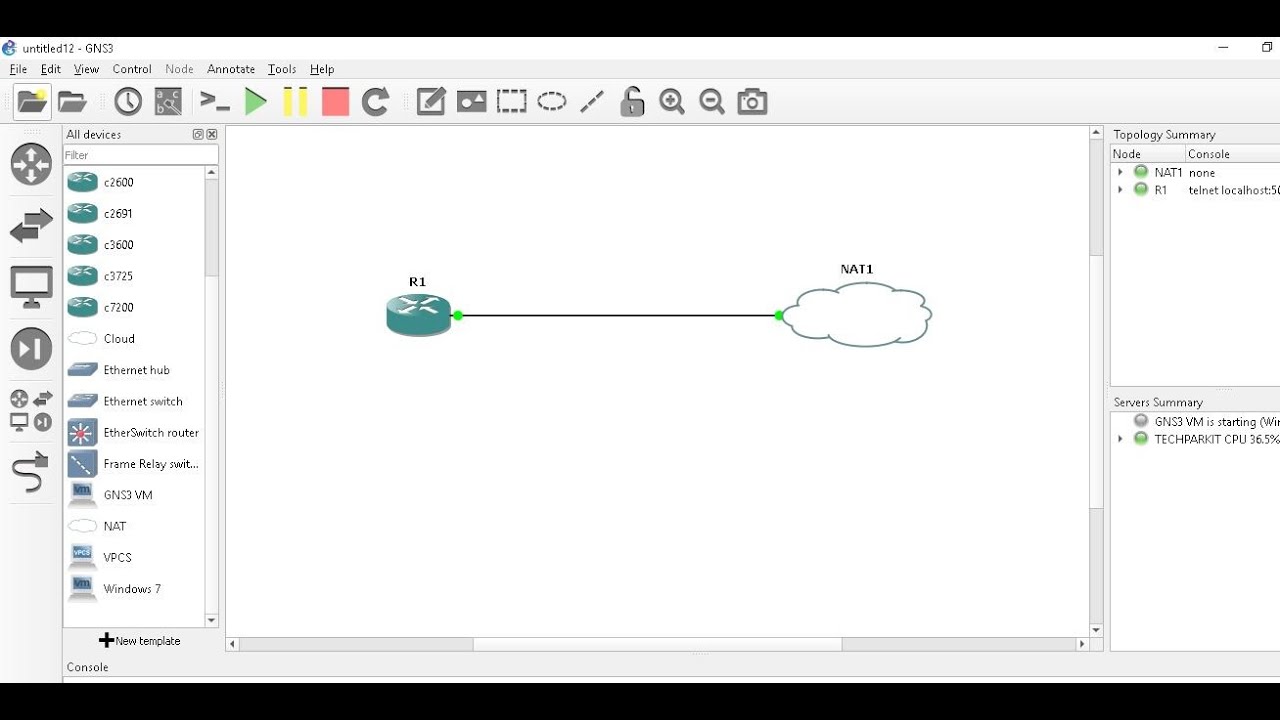This screenshot has width=1280, height=720.
Task: Select the draw ellipse tool
Action: coord(552,101)
